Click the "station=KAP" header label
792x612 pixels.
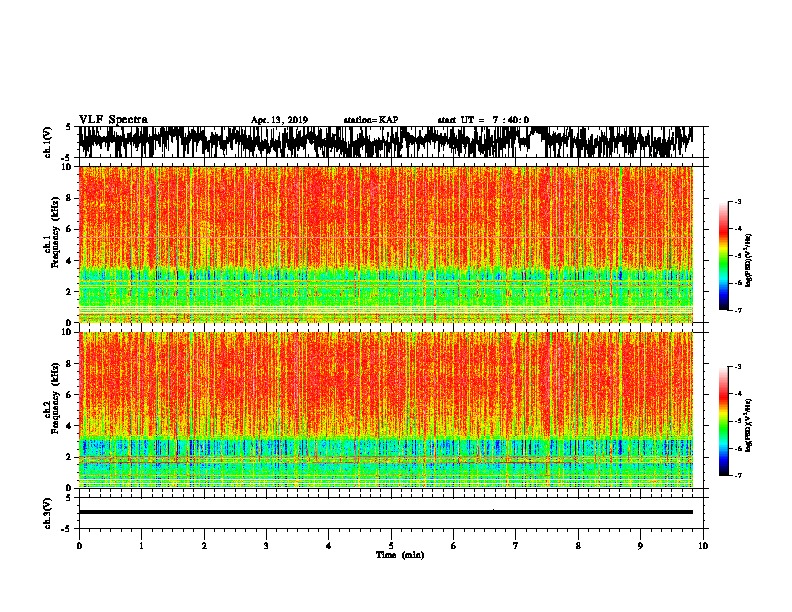click(371, 120)
